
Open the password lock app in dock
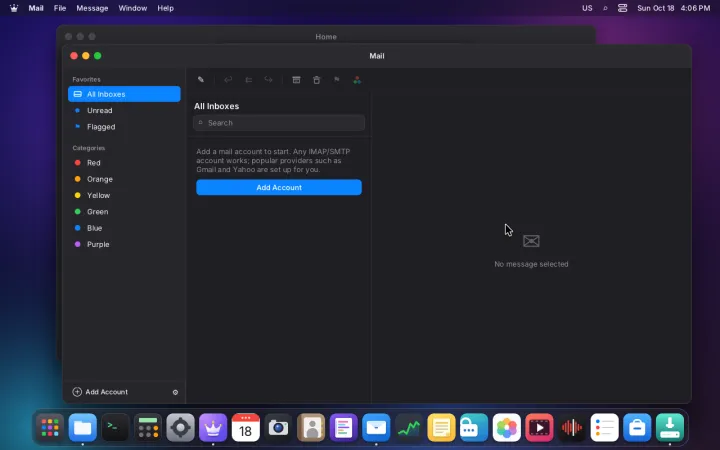coord(474,428)
